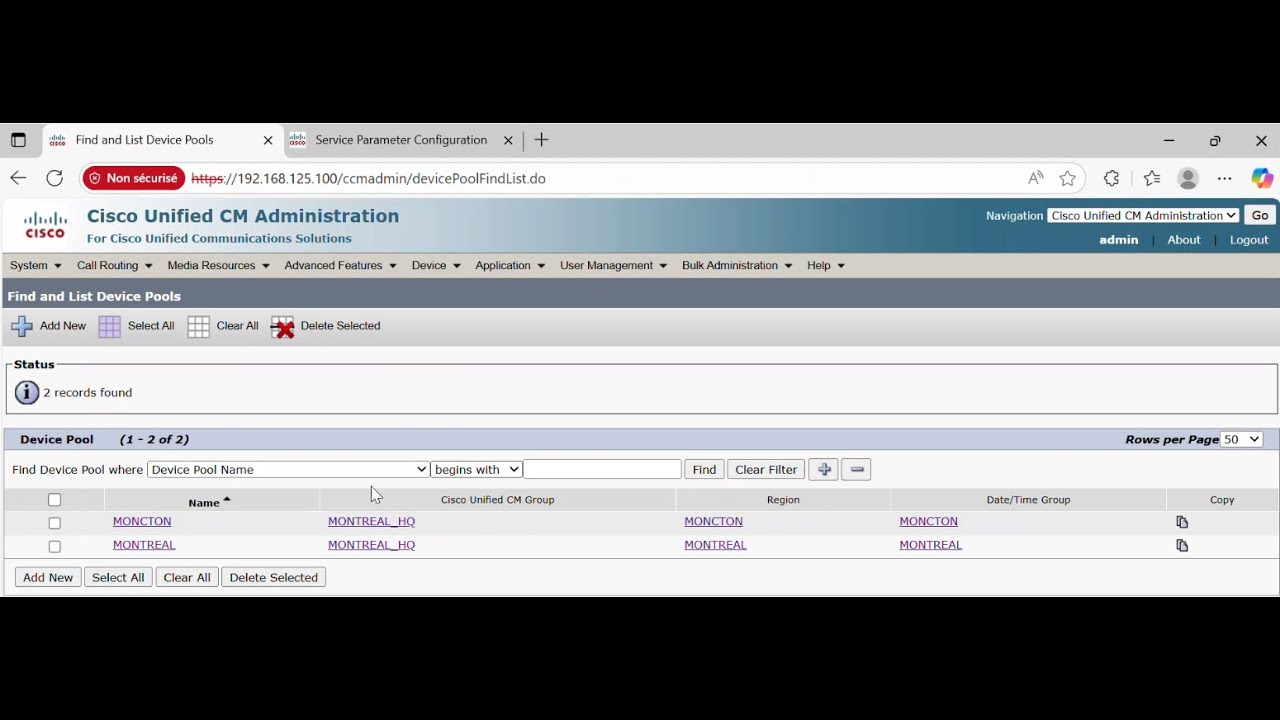Open the Copilot sidebar icon

1262,178
